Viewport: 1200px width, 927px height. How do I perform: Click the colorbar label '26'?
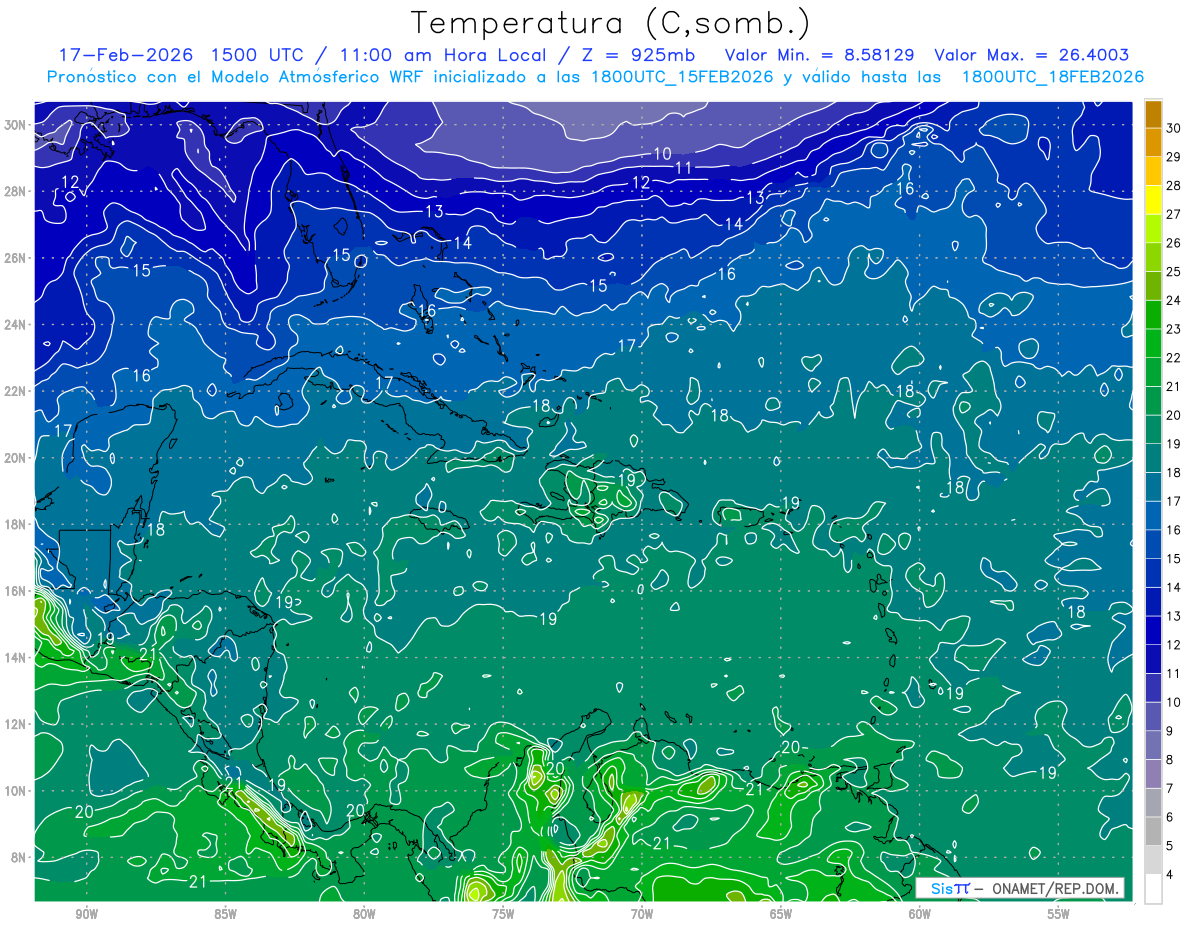pos(1173,243)
